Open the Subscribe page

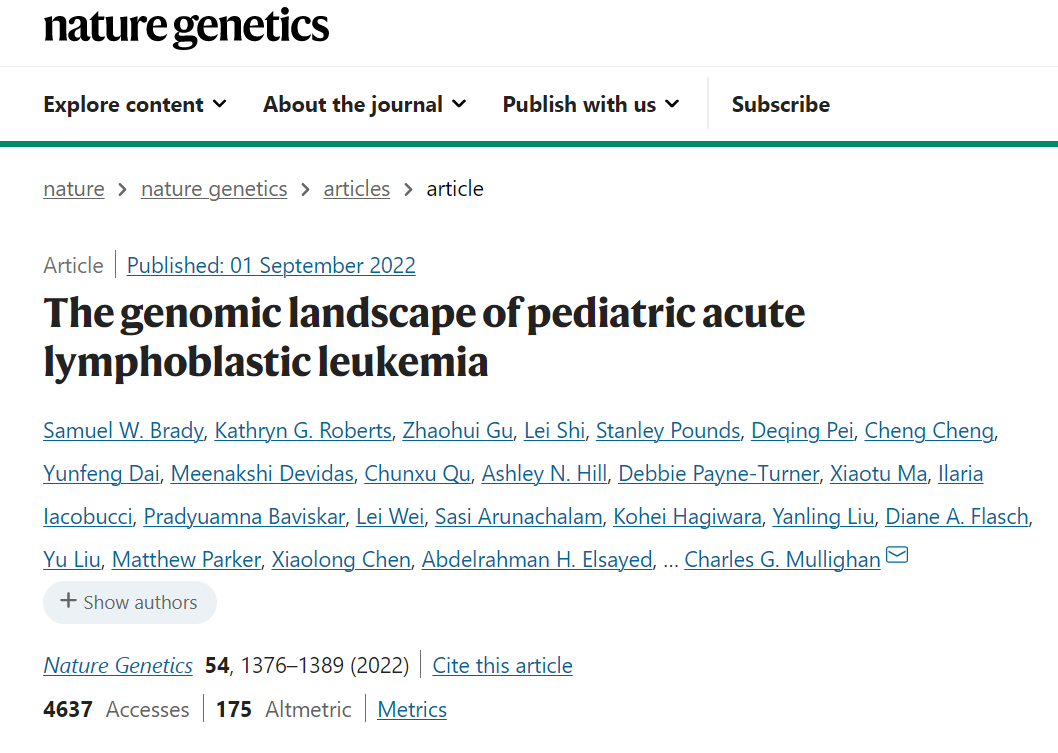coord(781,105)
